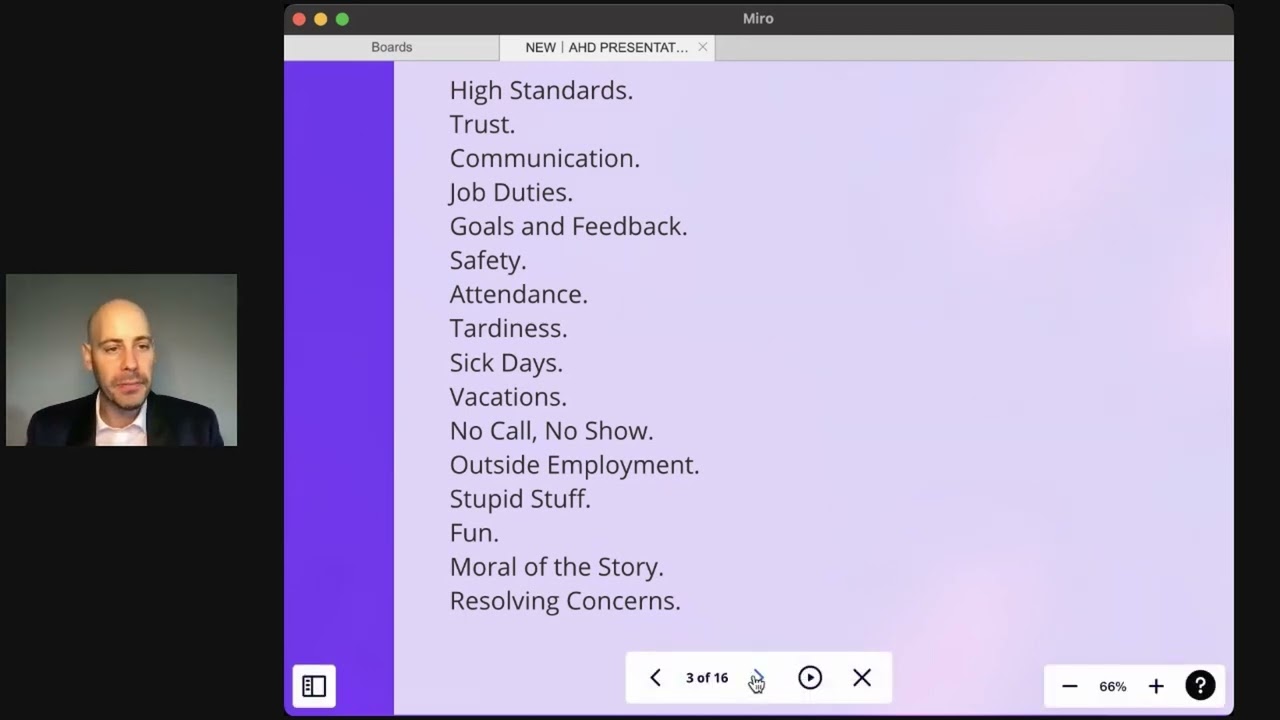Viewport: 1280px width, 720px height.
Task: Close the AHD PRESENTAT... tab
Action: (703, 47)
